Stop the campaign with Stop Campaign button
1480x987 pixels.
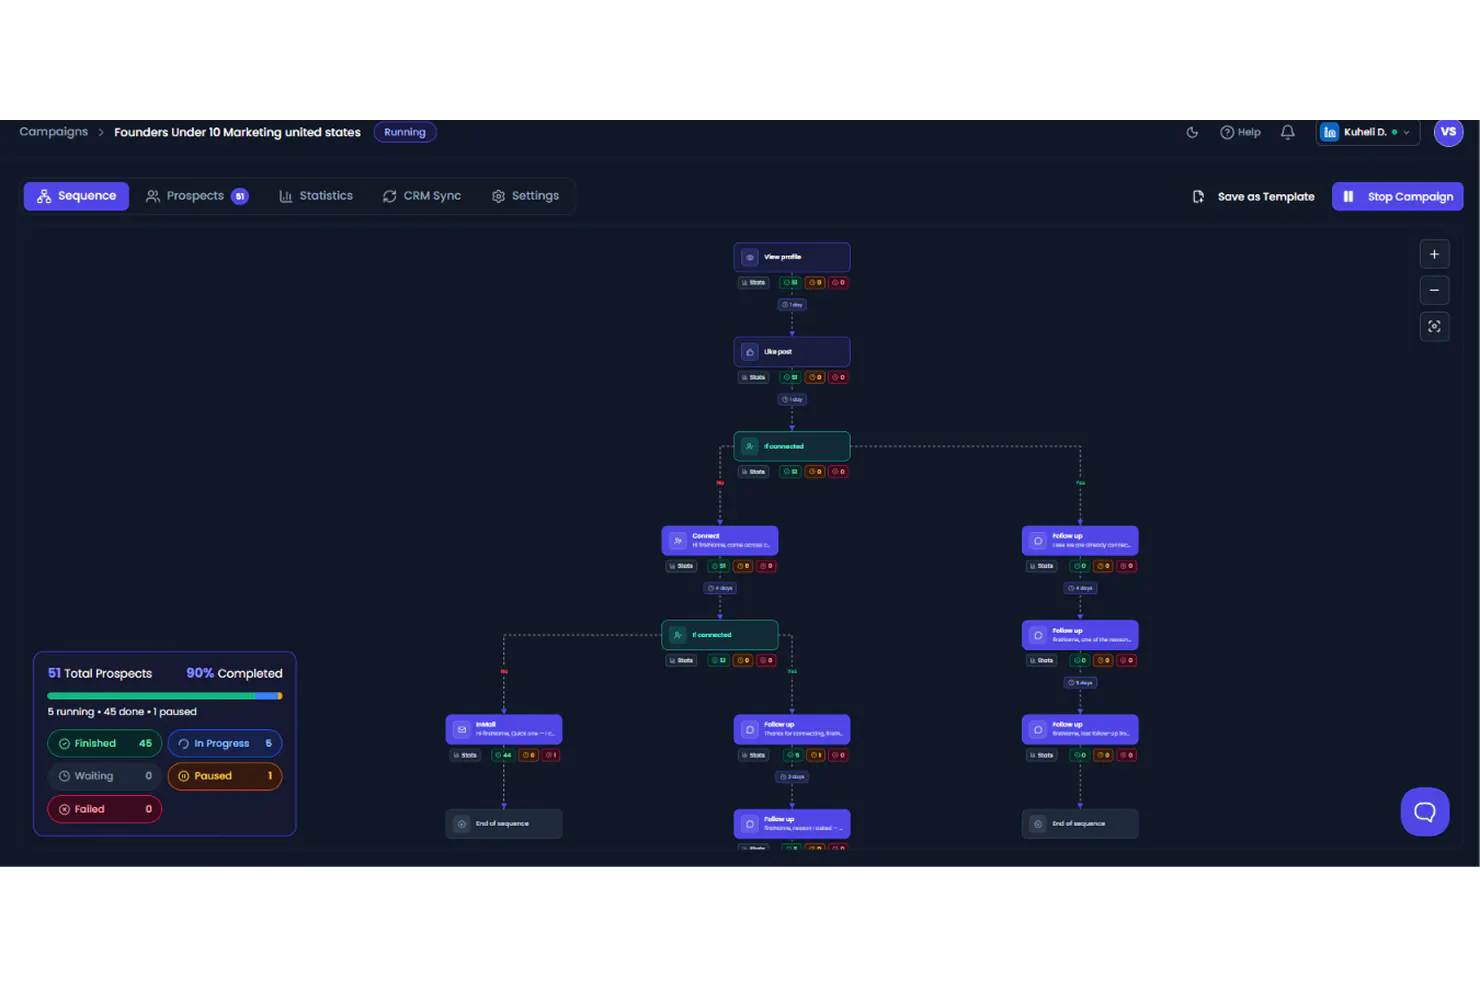pos(1397,196)
